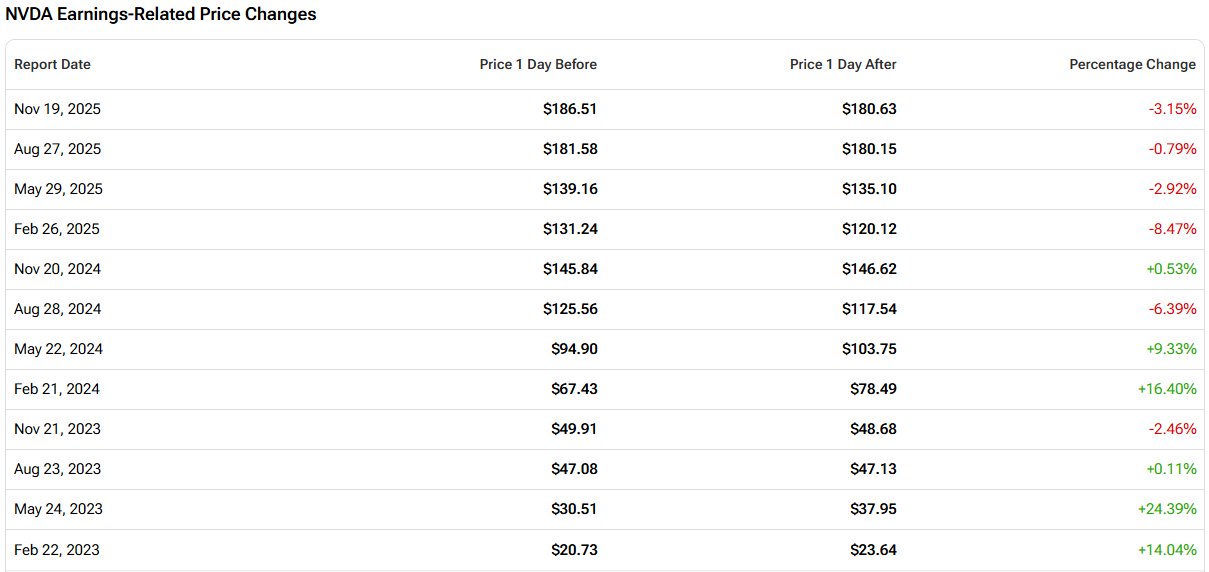1209x572 pixels.
Task: Select the +0.53% change for Nov 2024
Action: coord(1171,269)
